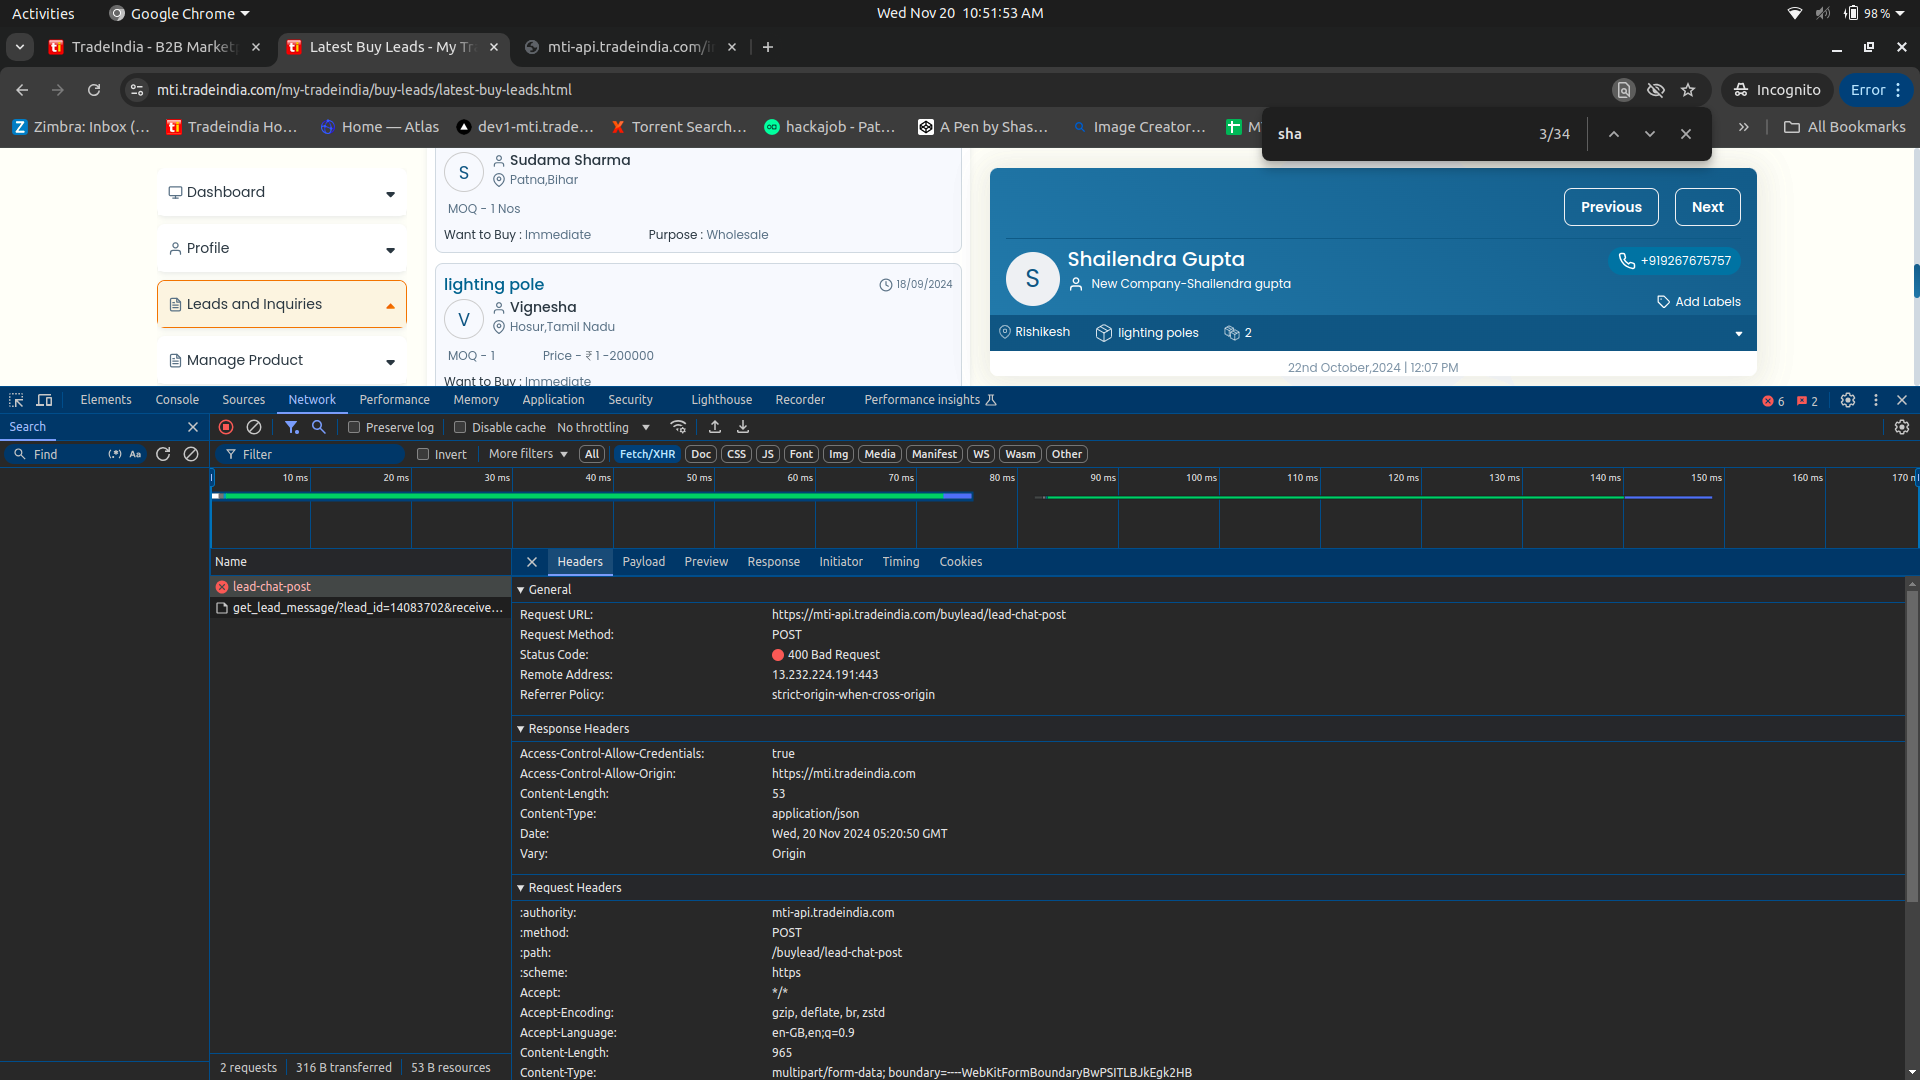Click the network filter funnel icon
This screenshot has width=1920, height=1080.
coord(291,427)
